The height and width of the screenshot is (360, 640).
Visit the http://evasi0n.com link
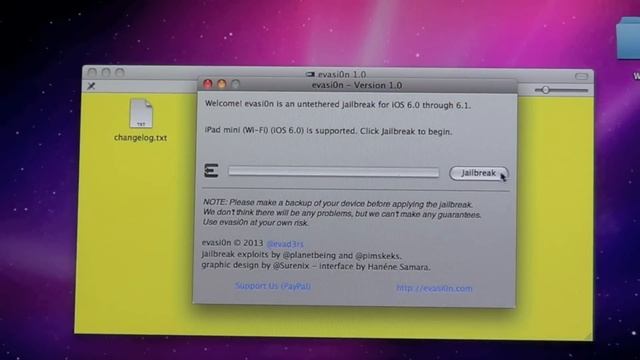434,288
